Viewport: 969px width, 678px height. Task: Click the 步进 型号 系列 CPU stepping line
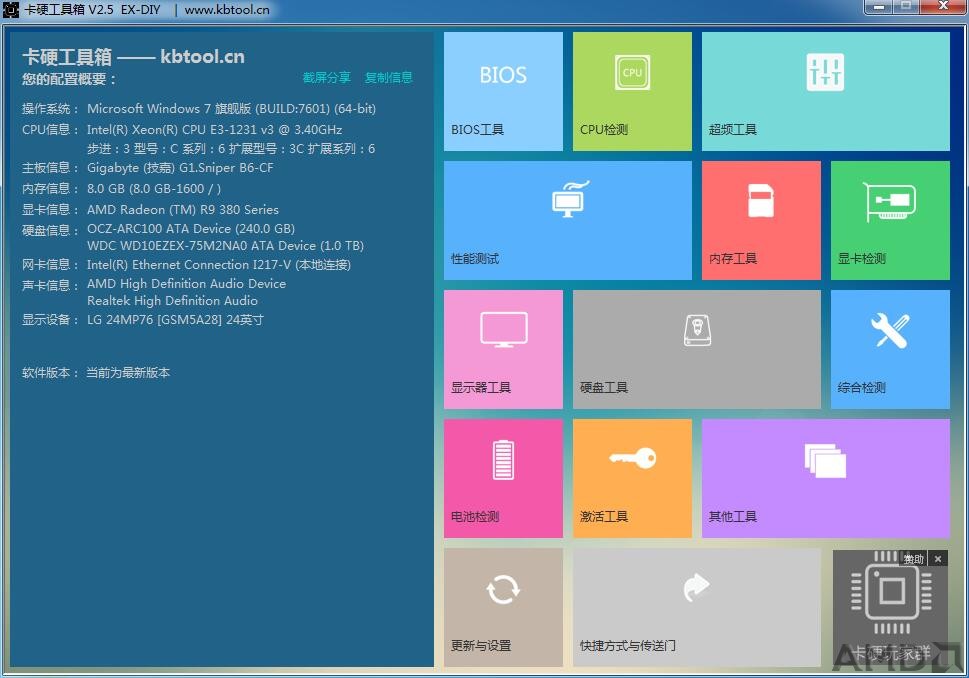tap(231, 149)
